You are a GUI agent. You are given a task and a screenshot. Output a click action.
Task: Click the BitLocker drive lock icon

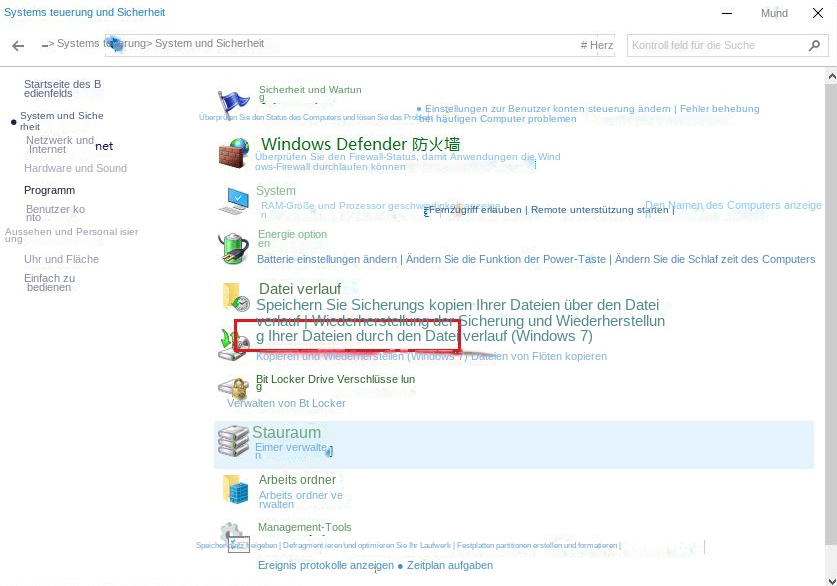pos(233,388)
